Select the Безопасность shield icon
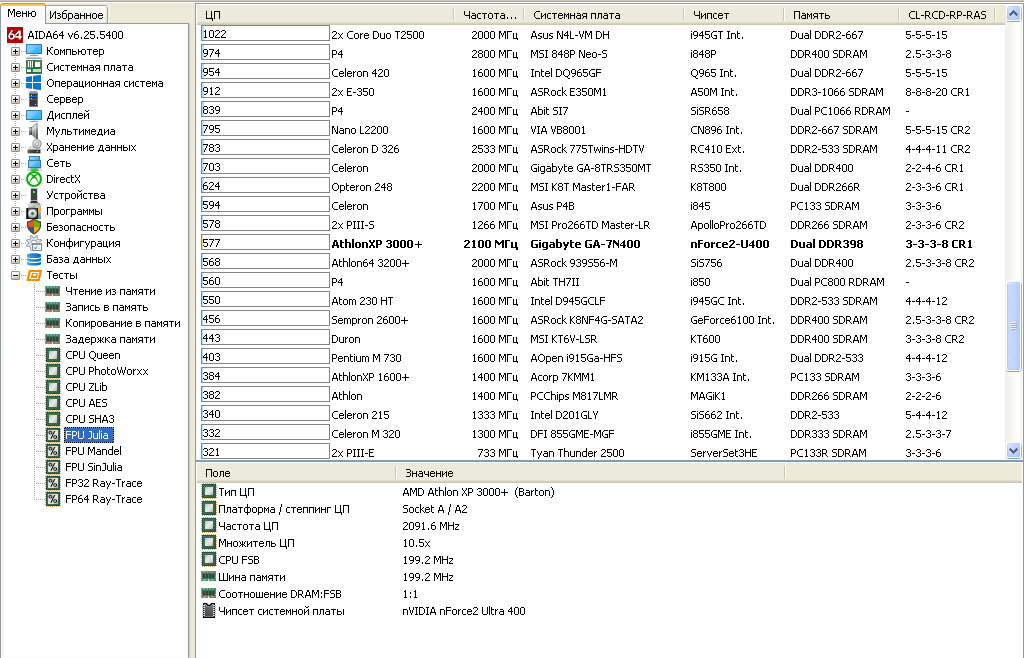The width and height of the screenshot is (1024, 658). [34, 227]
